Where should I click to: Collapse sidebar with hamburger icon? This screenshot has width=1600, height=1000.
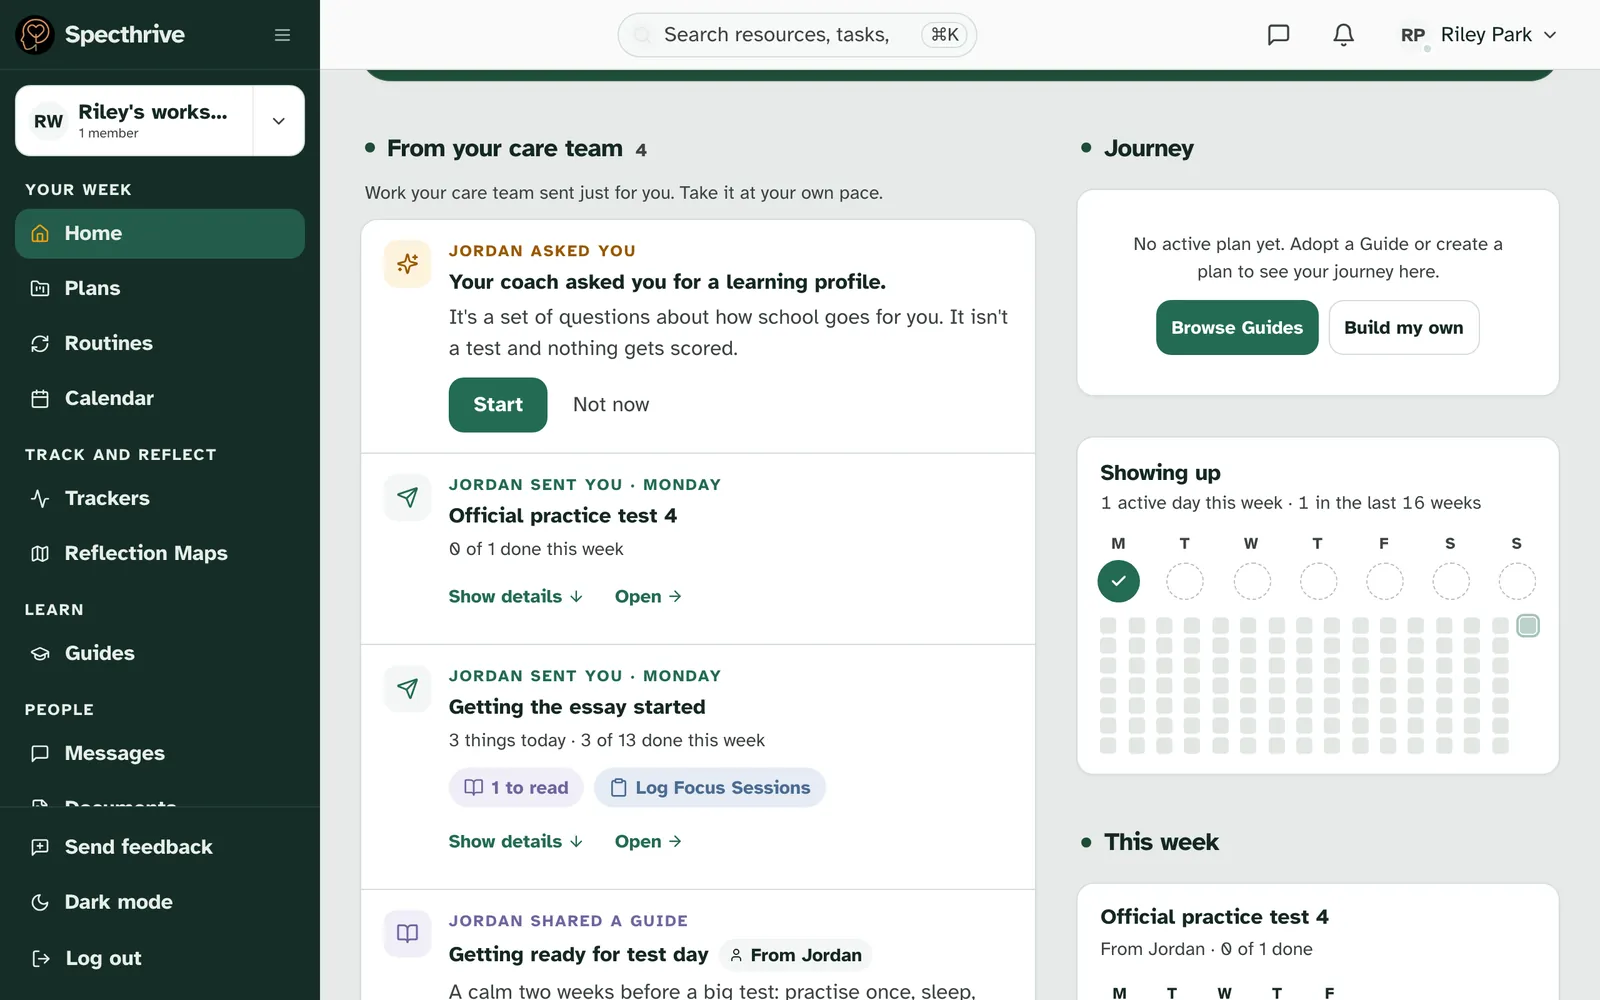pos(282,35)
